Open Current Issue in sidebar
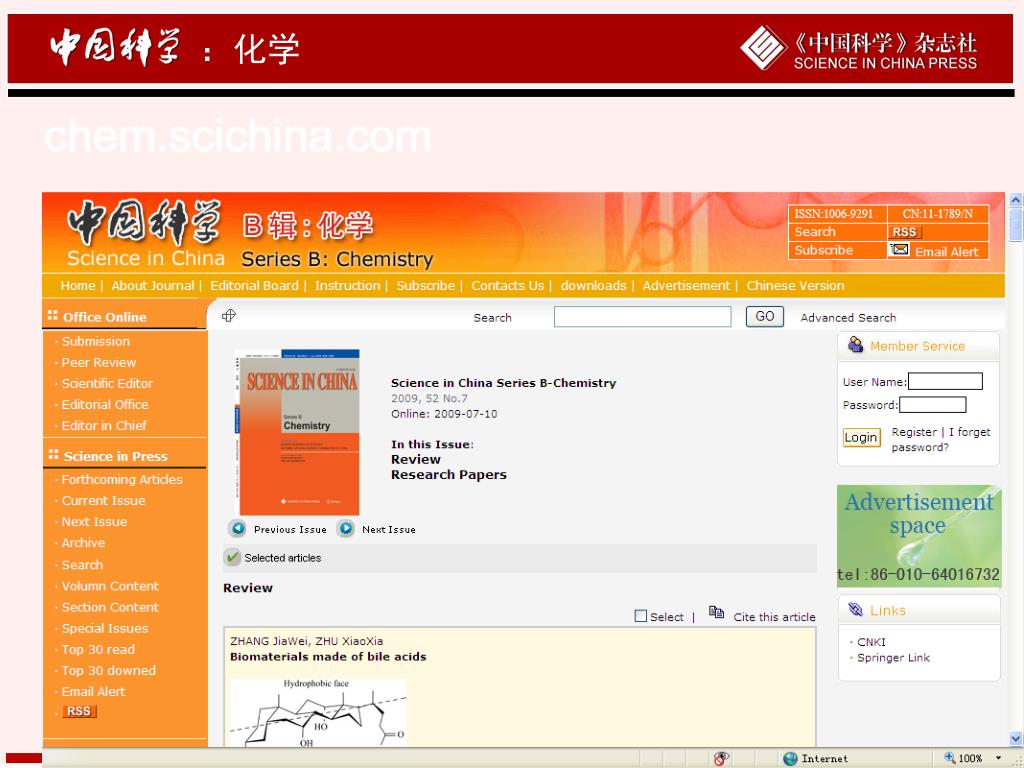Screen dimensions: 1024x768 pyautogui.click(x=104, y=501)
